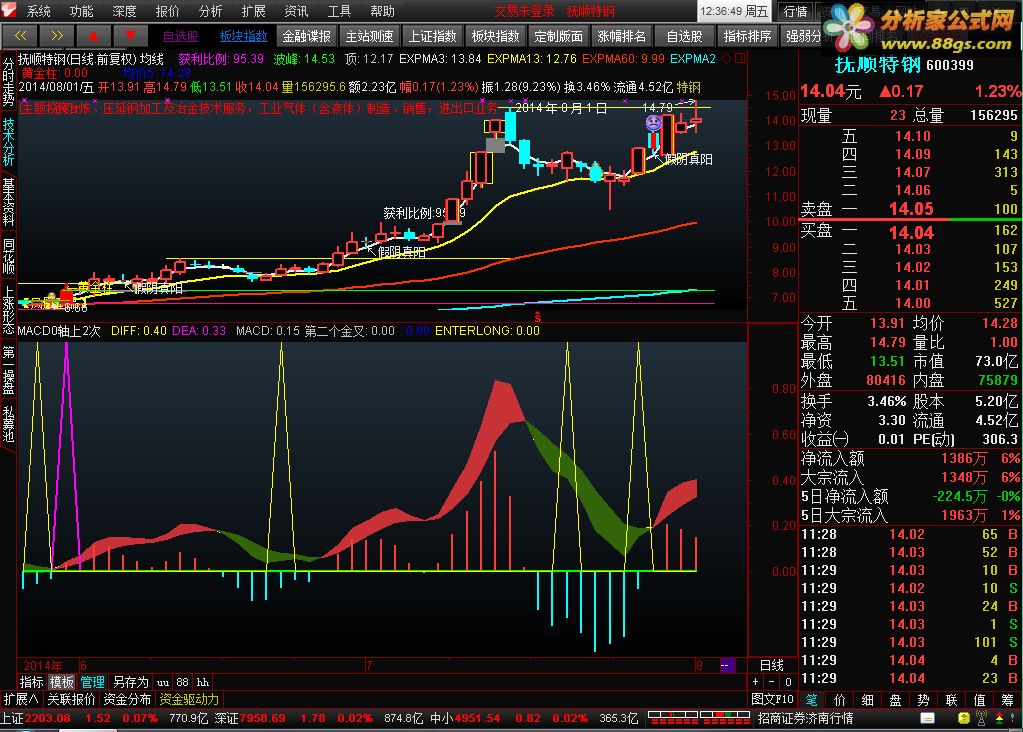
Task: Select the 分时走势 side tab
Action: pos(8,82)
